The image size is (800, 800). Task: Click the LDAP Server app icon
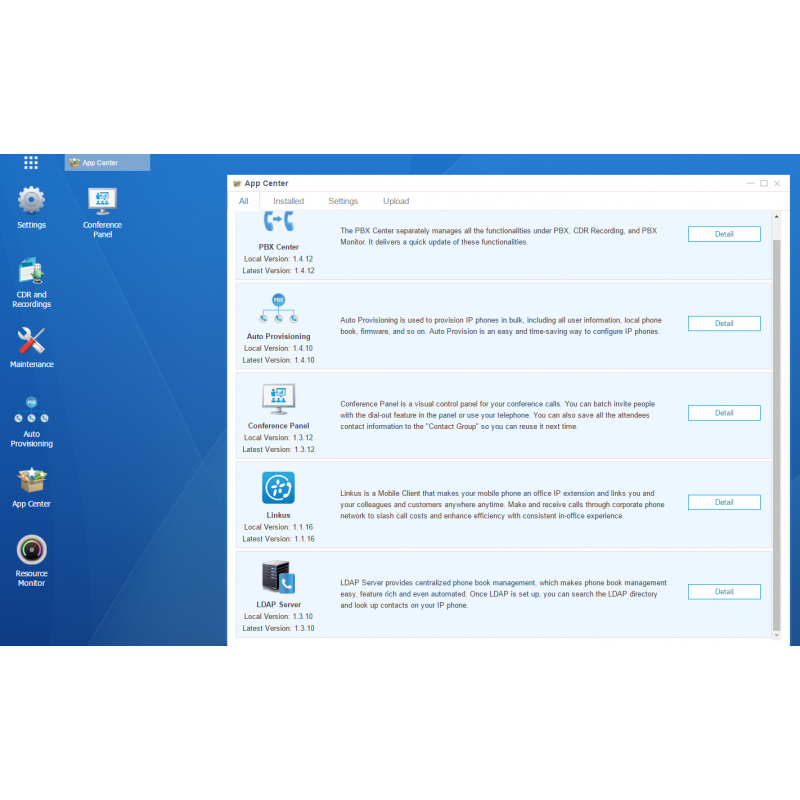click(278, 578)
